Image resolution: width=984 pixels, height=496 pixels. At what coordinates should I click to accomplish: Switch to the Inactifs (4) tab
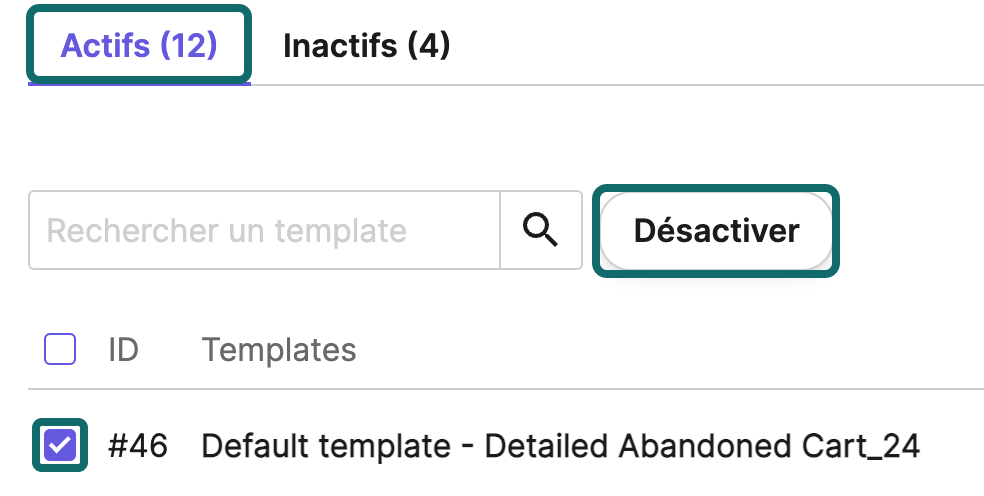pyautogui.click(x=366, y=46)
